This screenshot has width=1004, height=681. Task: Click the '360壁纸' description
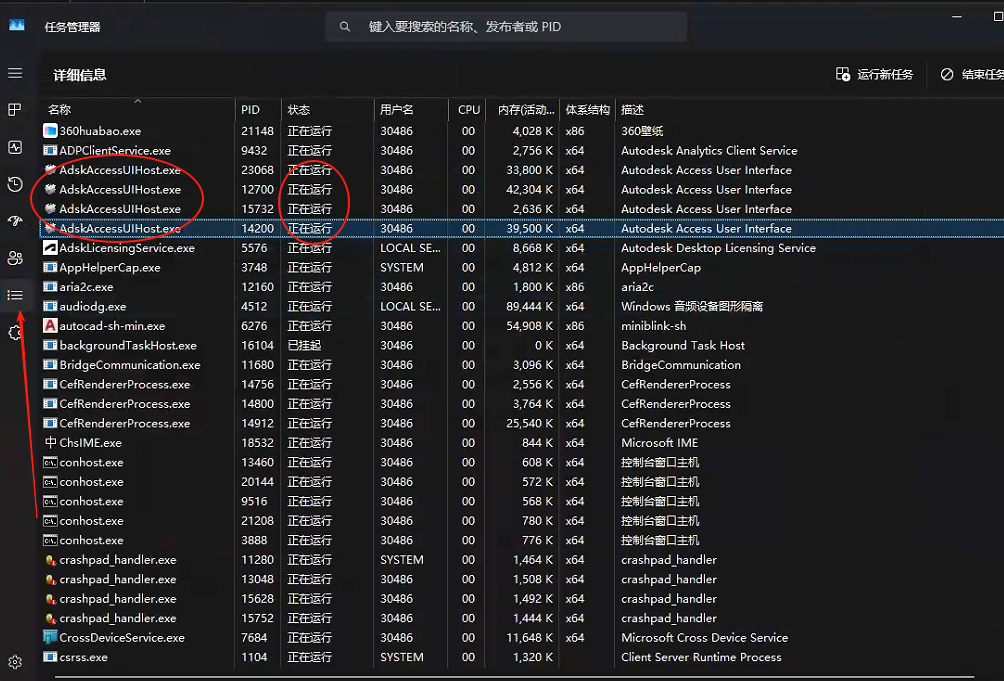(642, 131)
